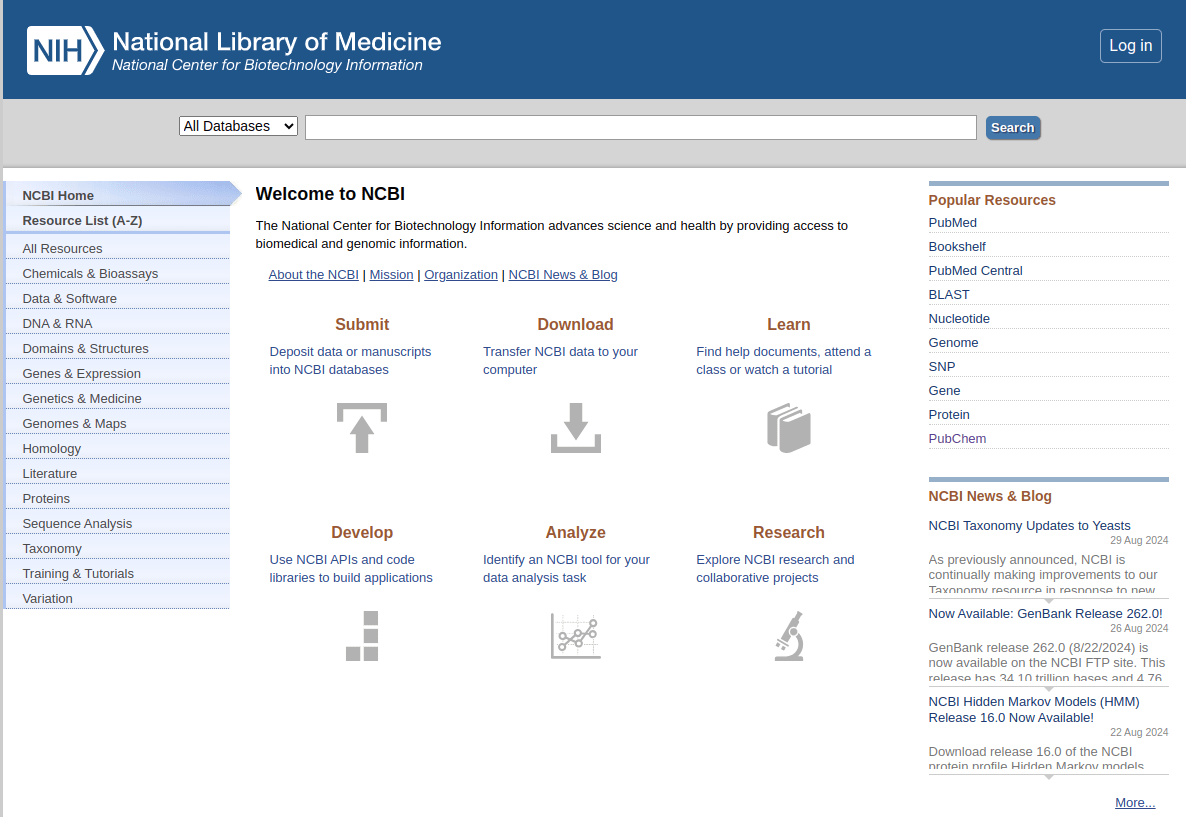This screenshot has height=817, width=1186.
Task: Open Genome resource link
Action: point(953,342)
